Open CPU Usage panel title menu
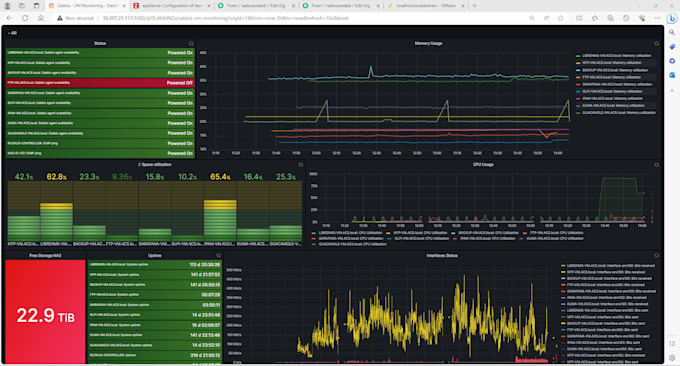Viewport: 680px width, 366px height. click(483, 165)
